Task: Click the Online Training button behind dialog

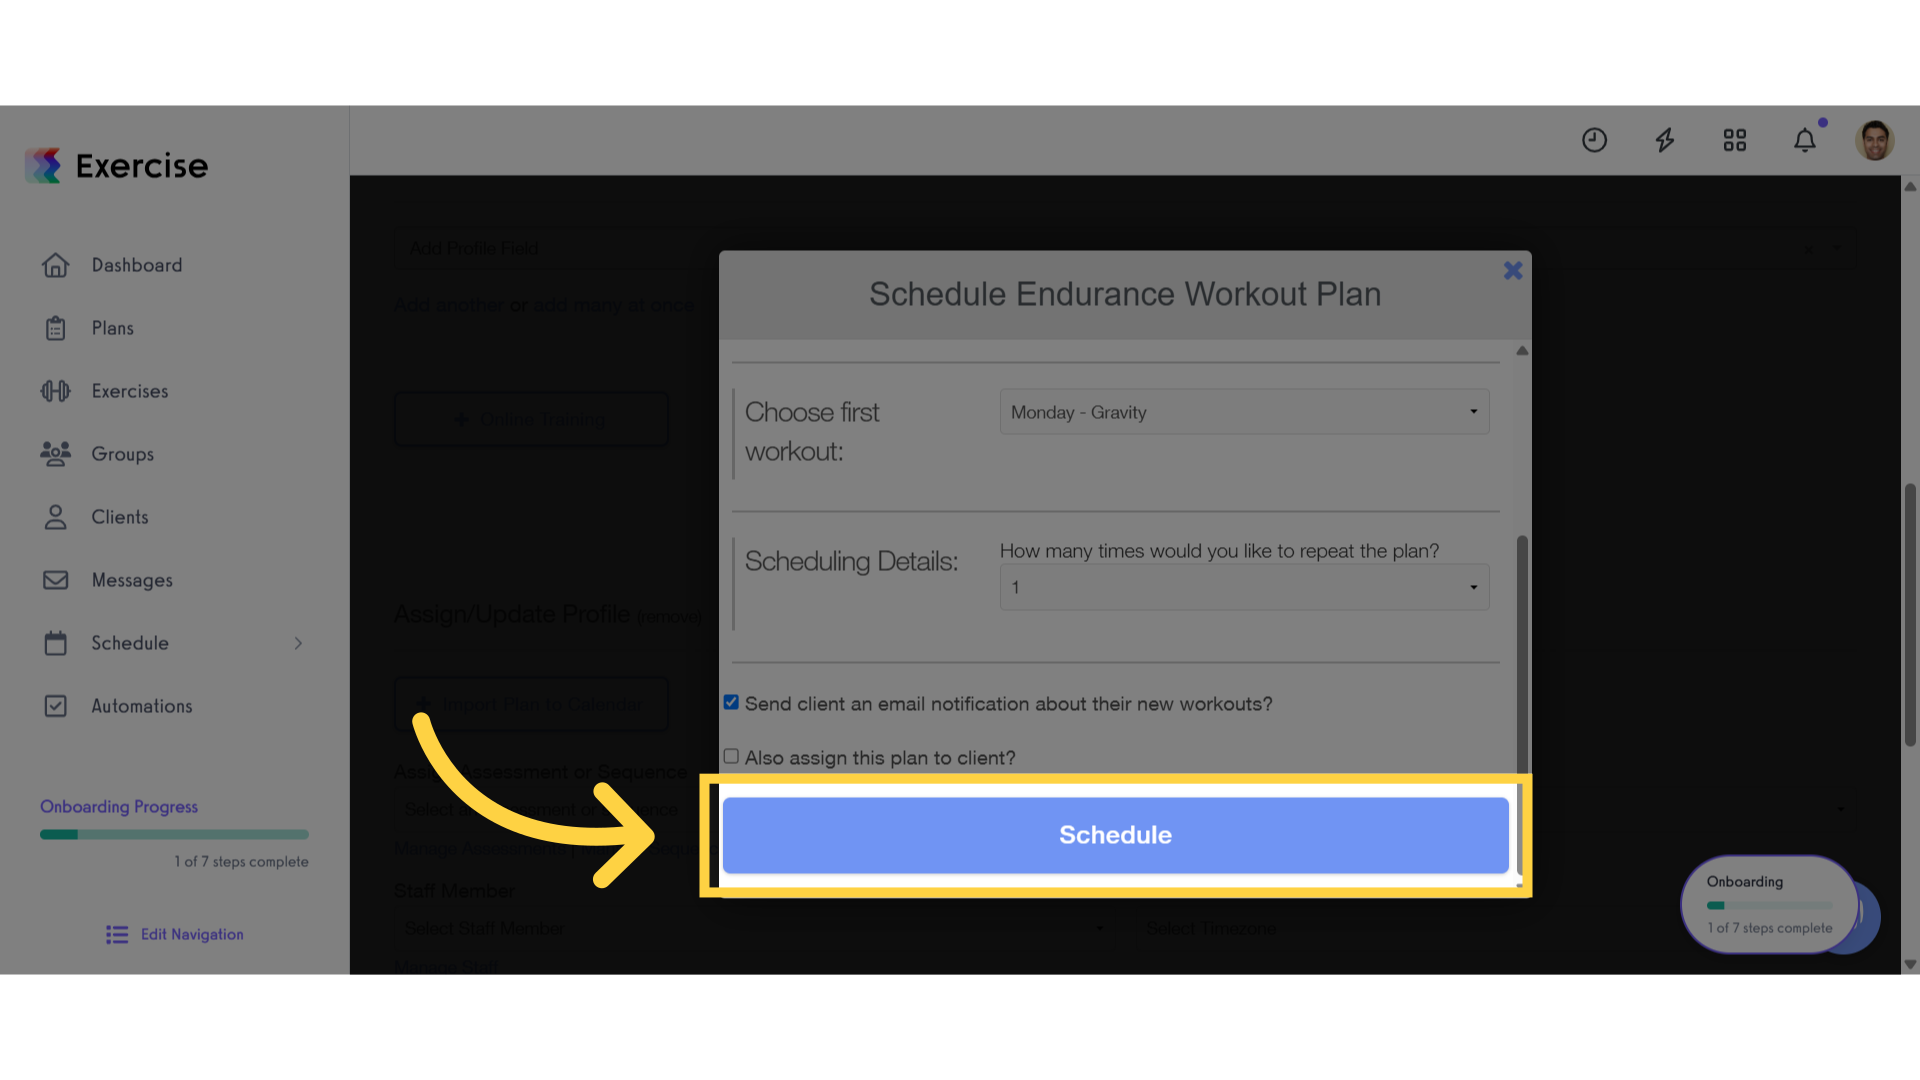Action: point(531,419)
